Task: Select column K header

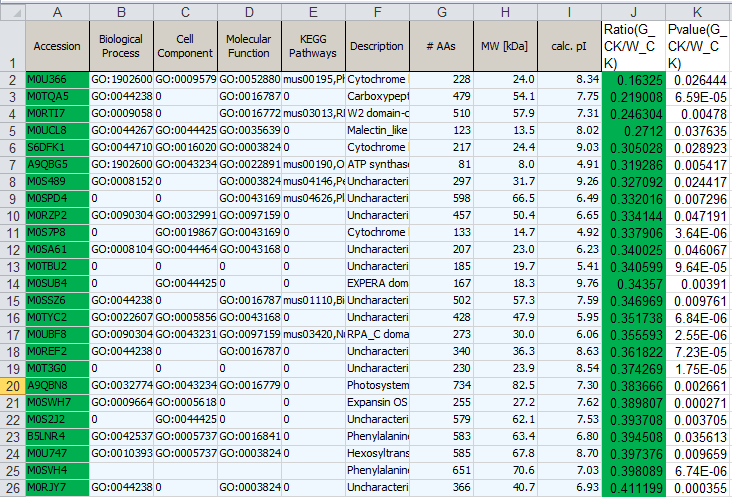Action: 698,13
